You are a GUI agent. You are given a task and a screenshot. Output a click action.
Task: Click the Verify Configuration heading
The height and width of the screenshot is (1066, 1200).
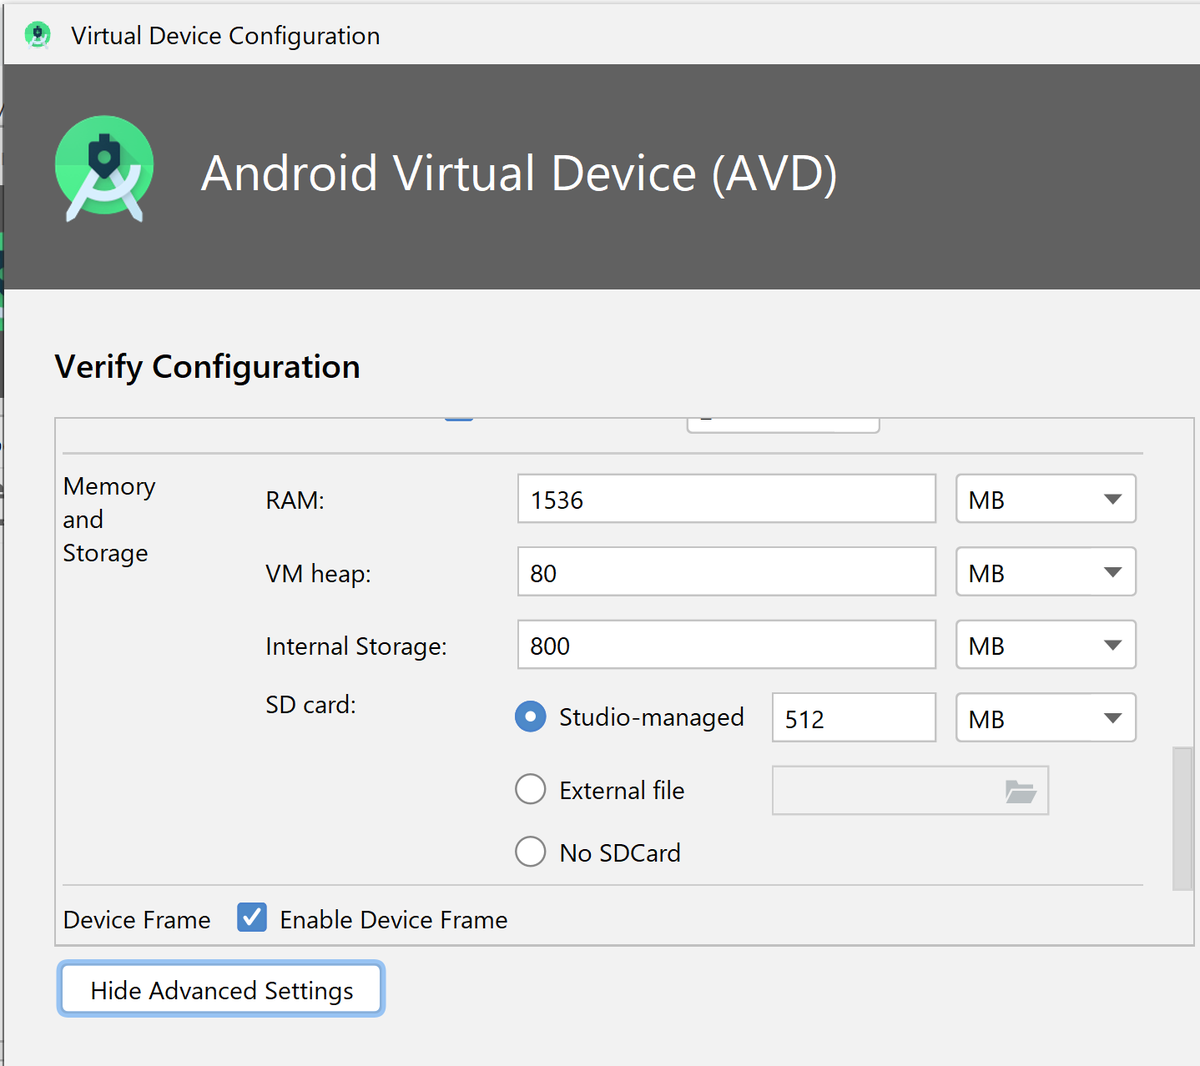[207, 366]
